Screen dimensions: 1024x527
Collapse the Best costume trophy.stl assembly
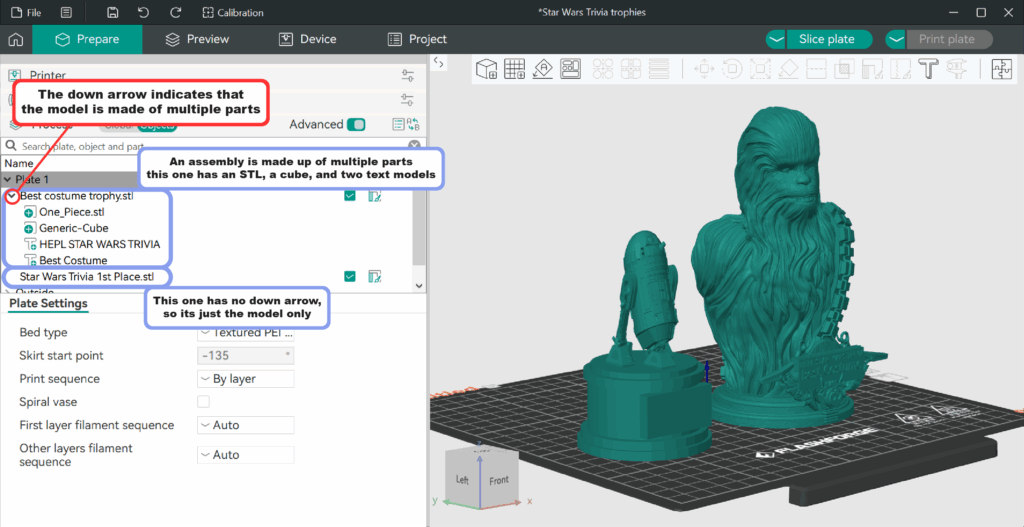coord(12,196)
